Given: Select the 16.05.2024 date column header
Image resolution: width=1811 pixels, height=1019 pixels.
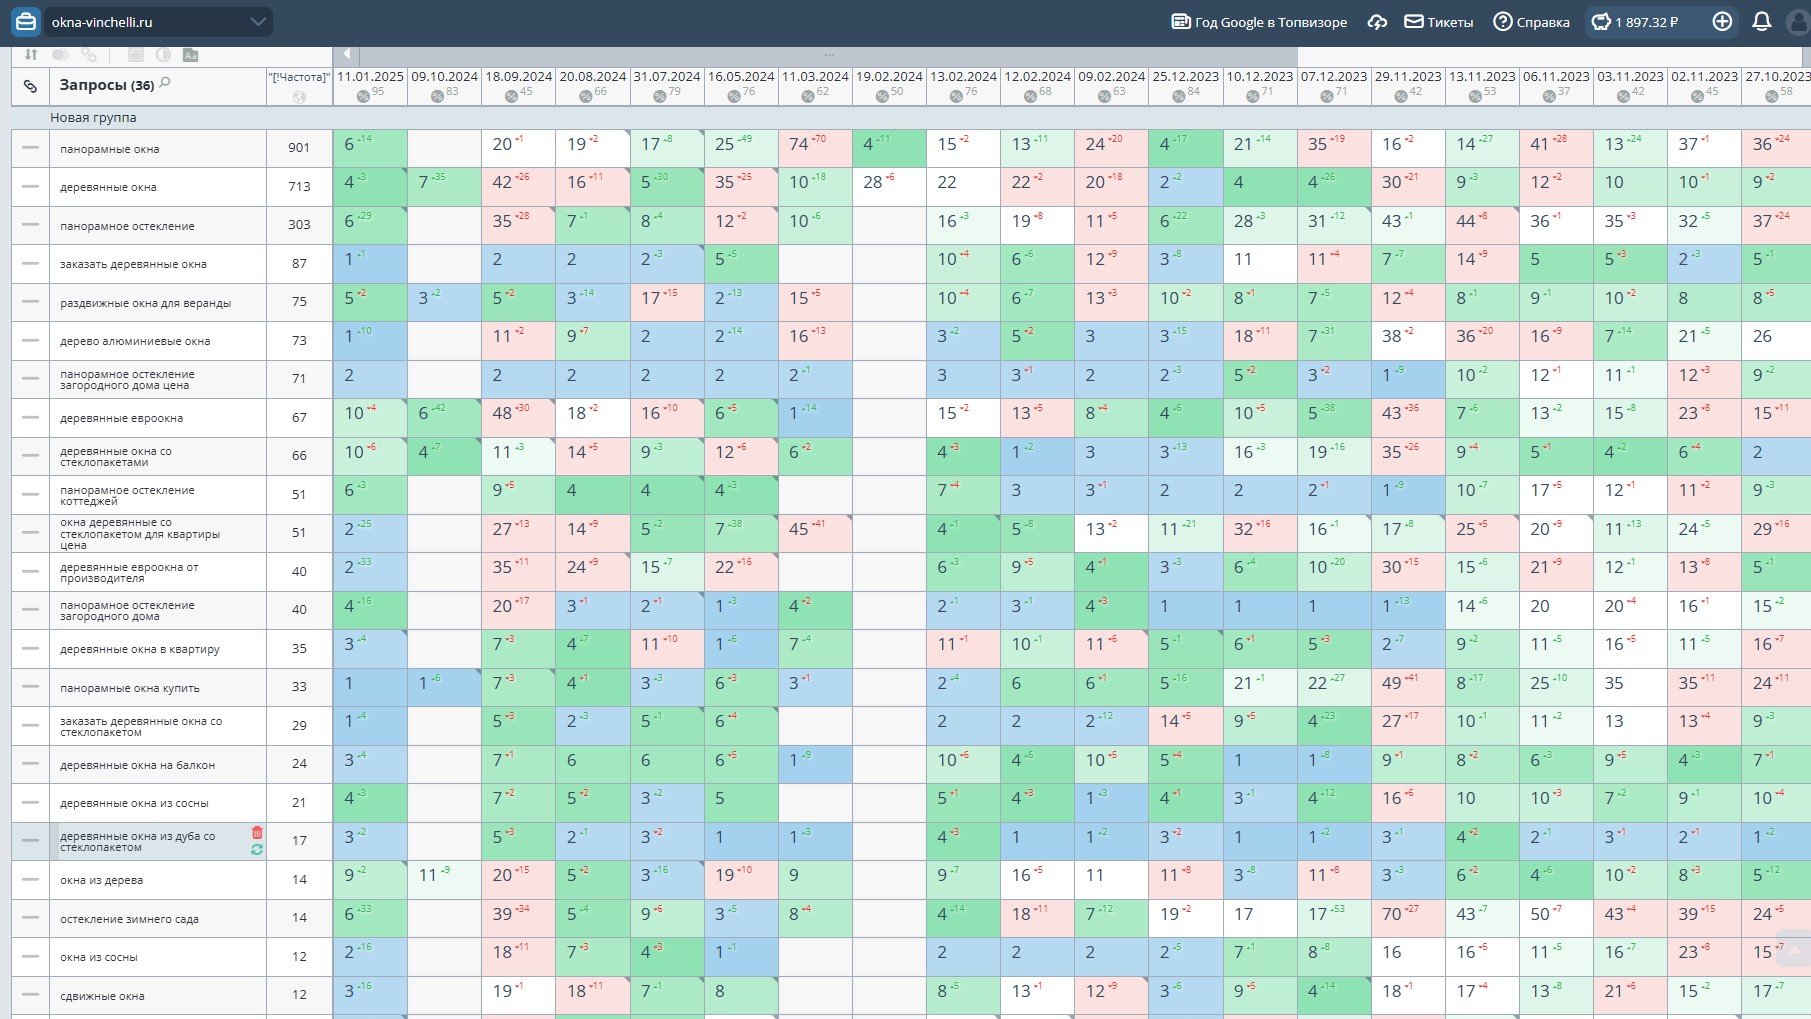Looking at the screenshot, I should click(741, 76).
